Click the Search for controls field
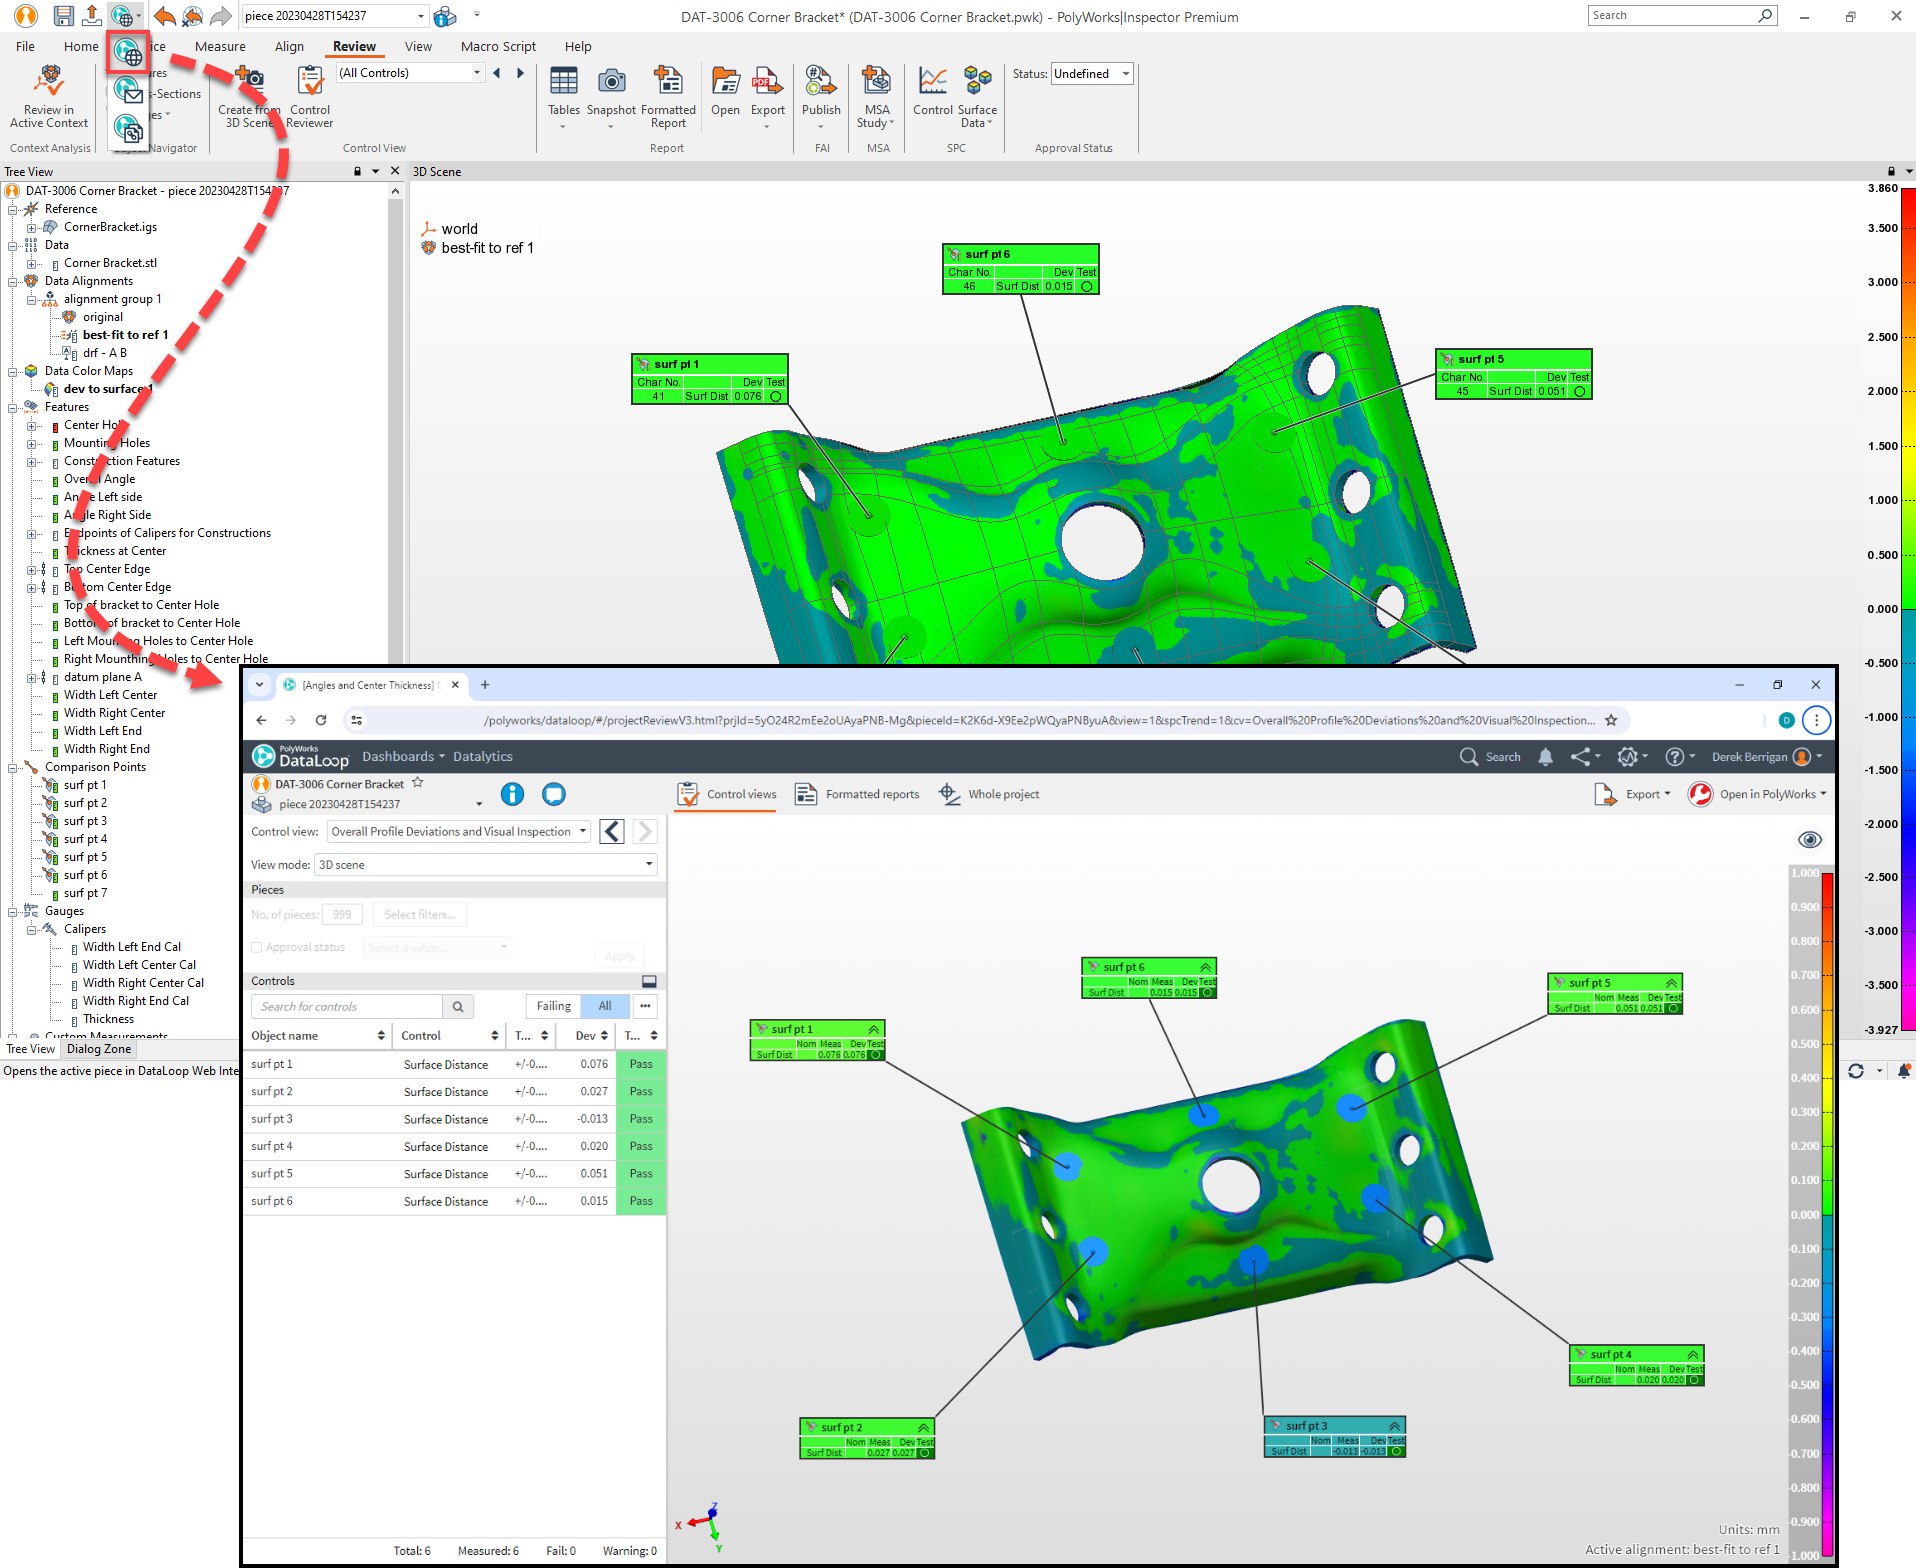 [x=346, y=1006]
